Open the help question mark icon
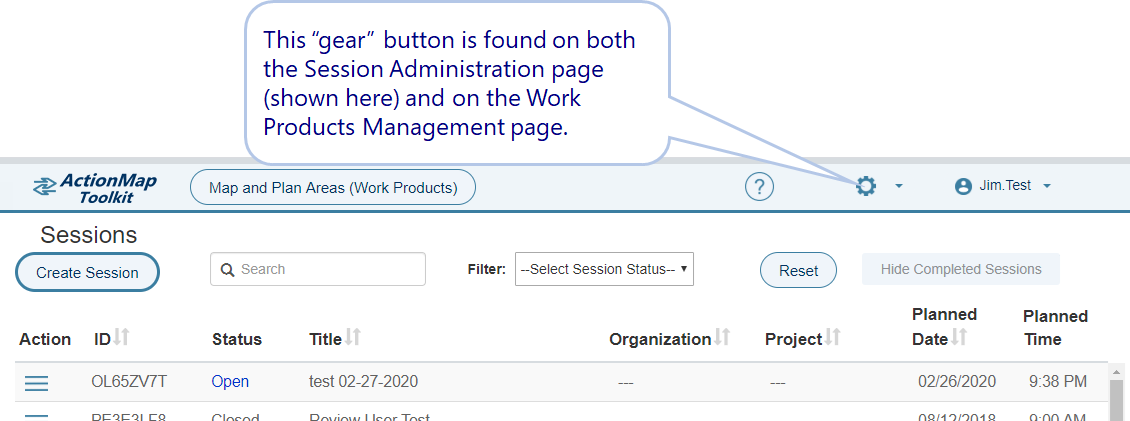 pos(759,187)
